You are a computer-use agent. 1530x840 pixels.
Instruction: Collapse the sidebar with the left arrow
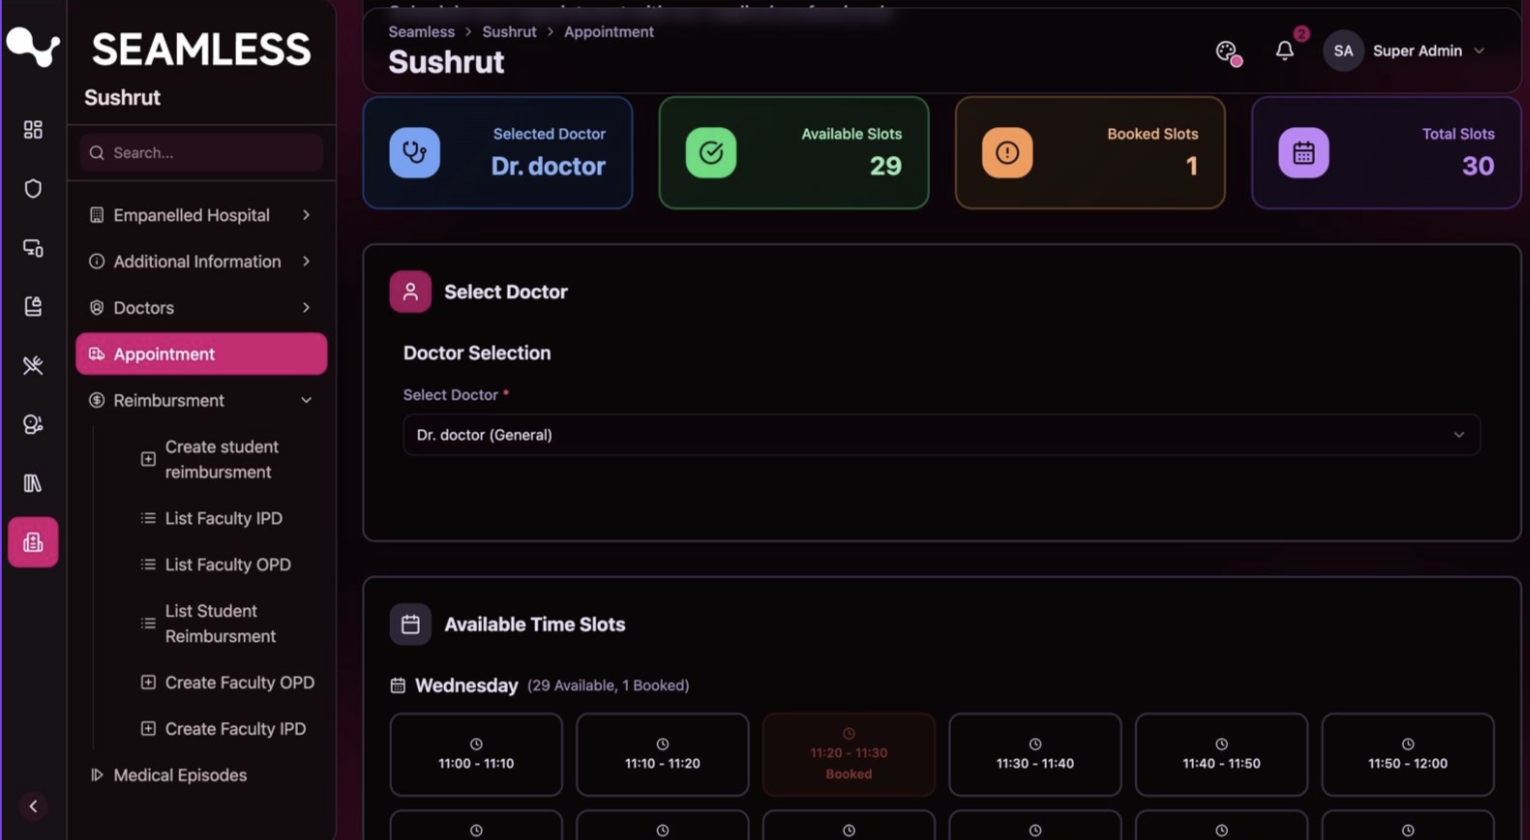[x=33, y=806]
